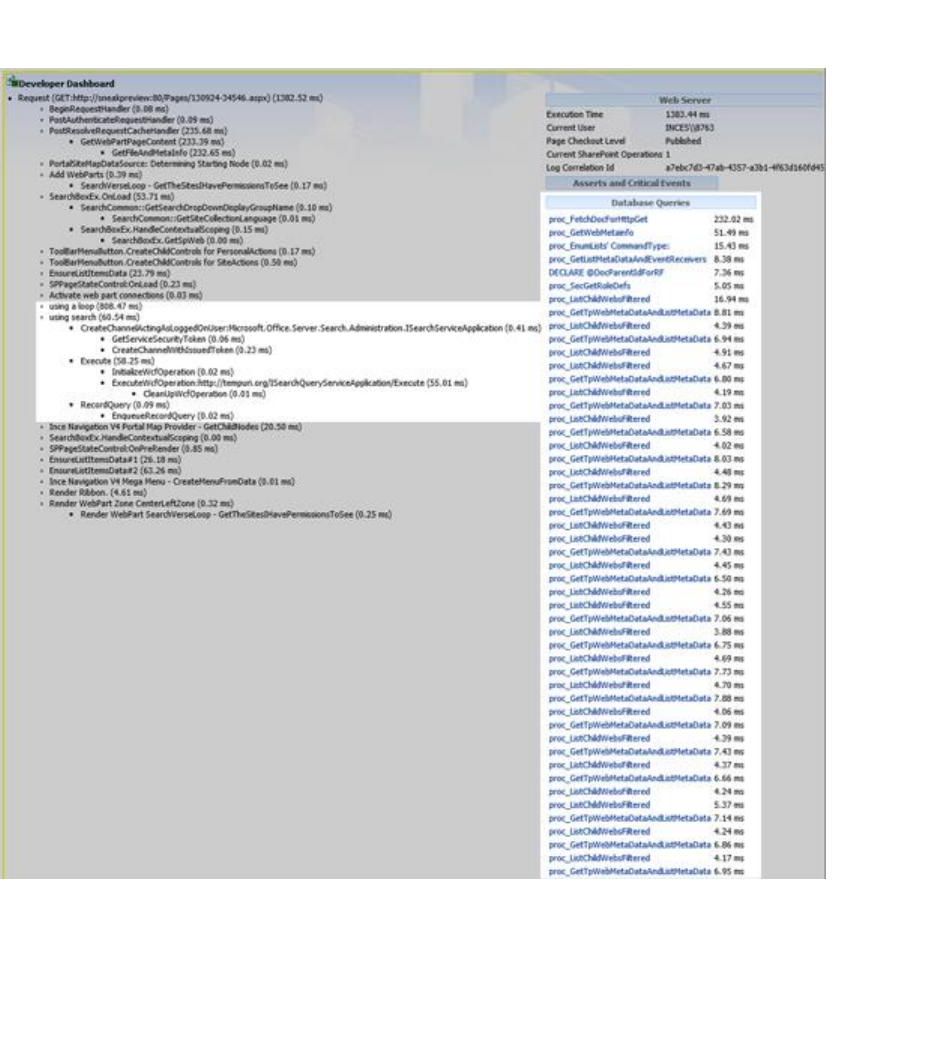
Task: Select Ince Navigation V4 Portal Map Provider entry
Action: pyautogui.click(x=175, y=427)
